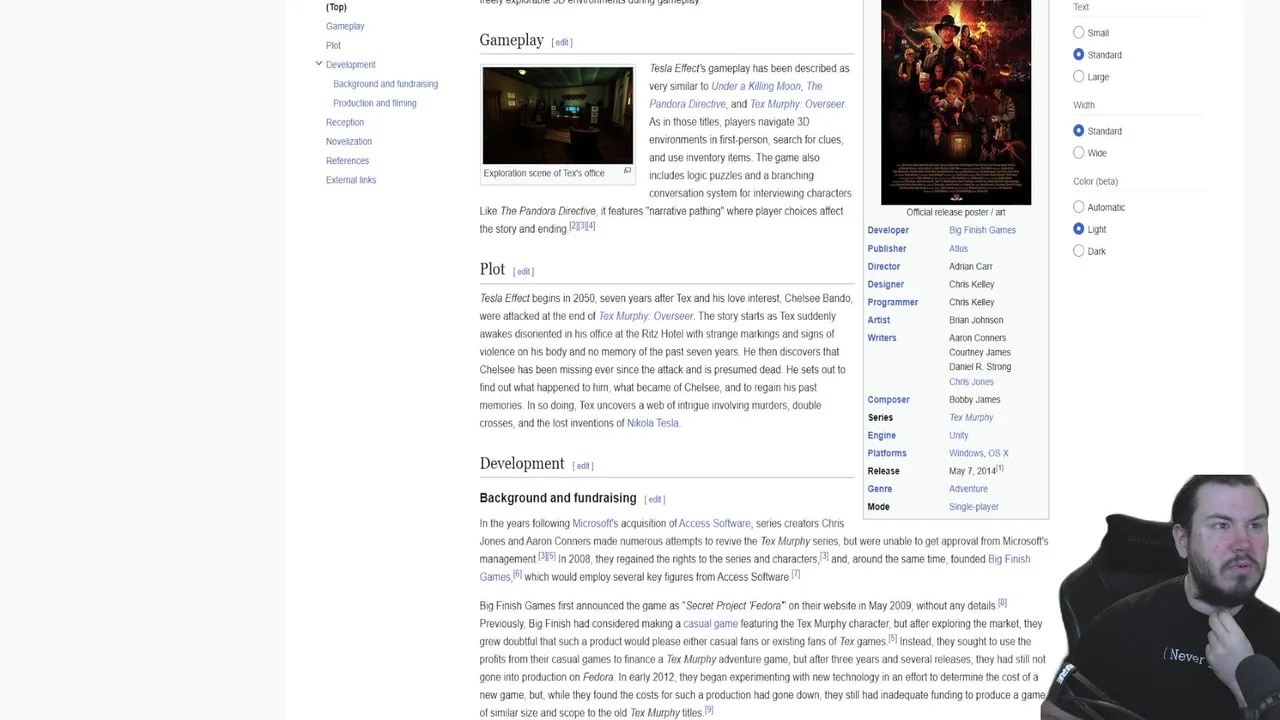Select Standard text size
The width and height of the screenshot is (1280, 720).
point(1078,55)
